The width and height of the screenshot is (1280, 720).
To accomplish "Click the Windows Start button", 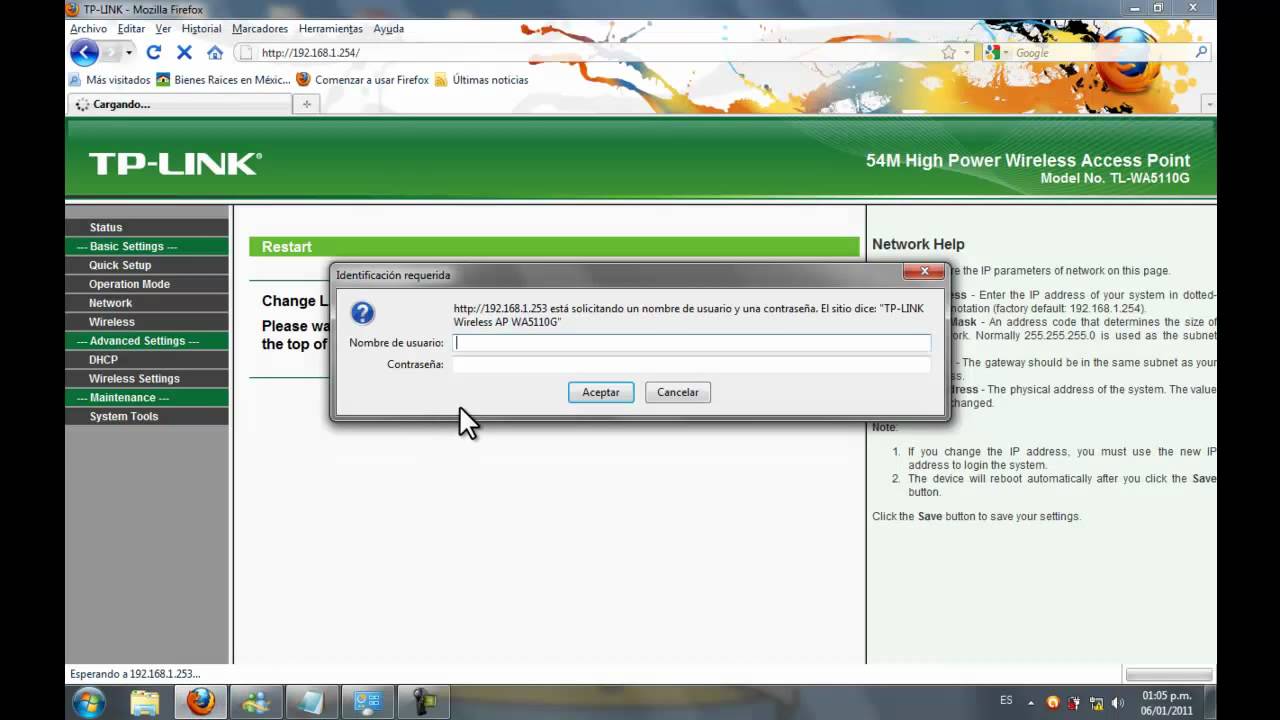I will pyautogui.click(x=89, y=701).
